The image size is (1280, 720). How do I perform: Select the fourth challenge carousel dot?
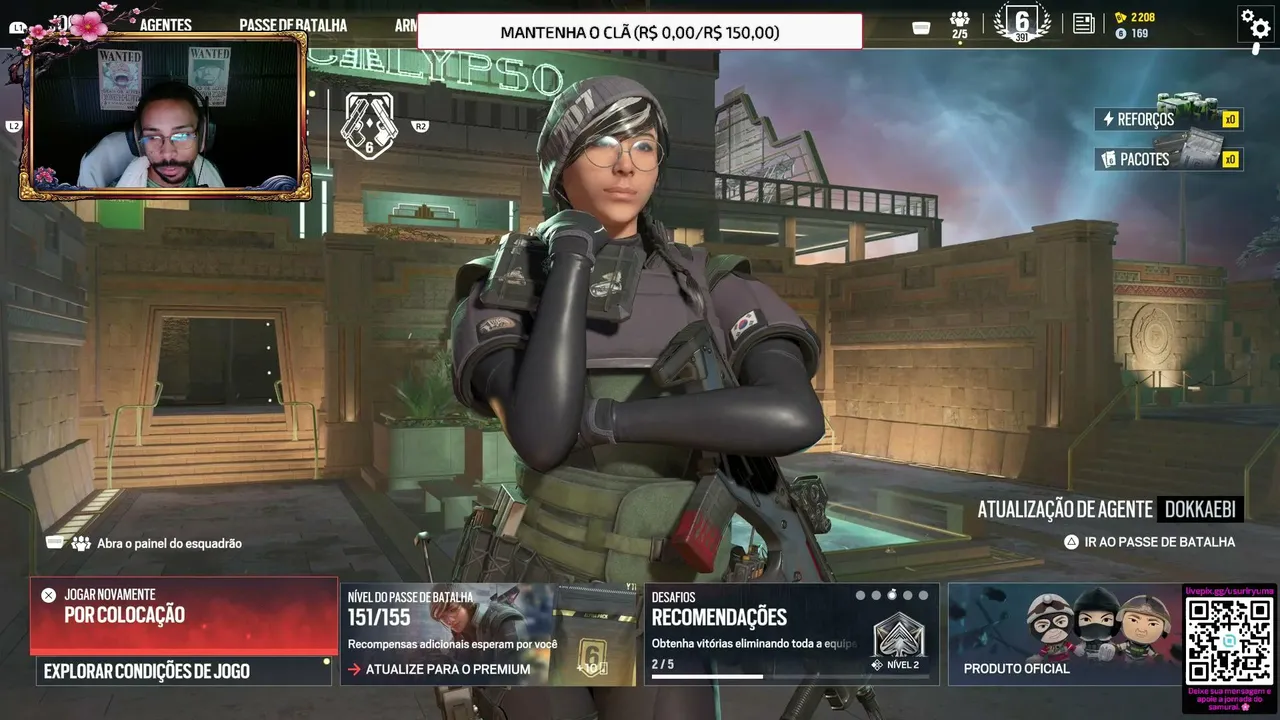point(908,595)
